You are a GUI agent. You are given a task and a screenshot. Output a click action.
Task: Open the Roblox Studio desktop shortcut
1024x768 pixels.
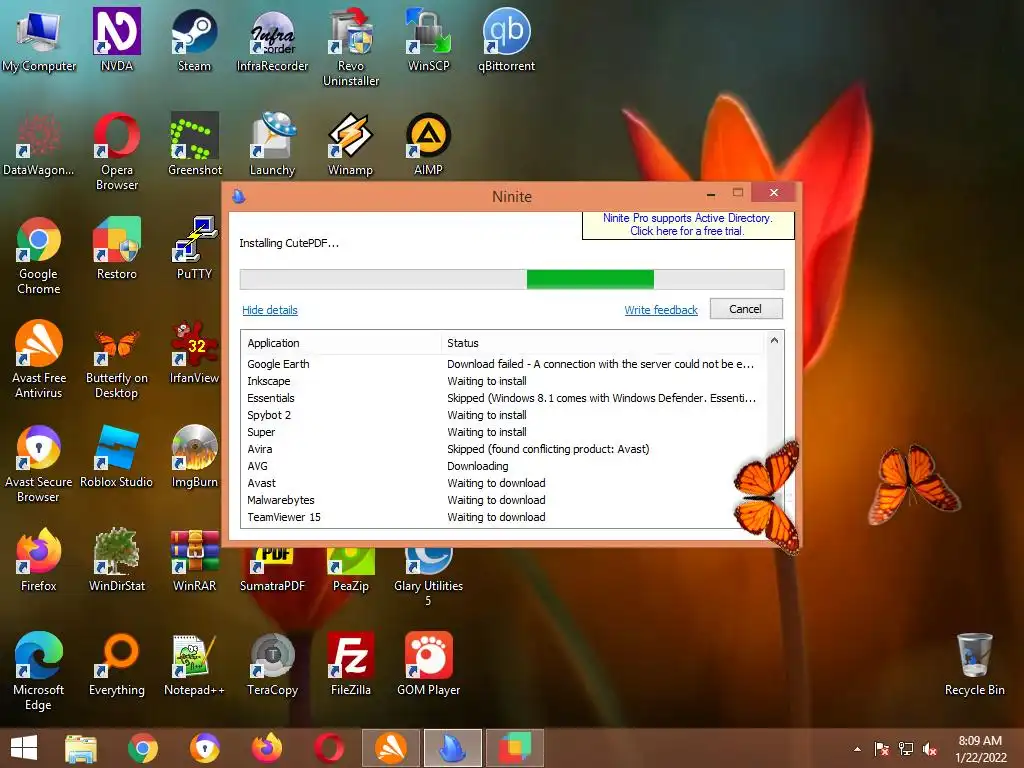[116, 456]
